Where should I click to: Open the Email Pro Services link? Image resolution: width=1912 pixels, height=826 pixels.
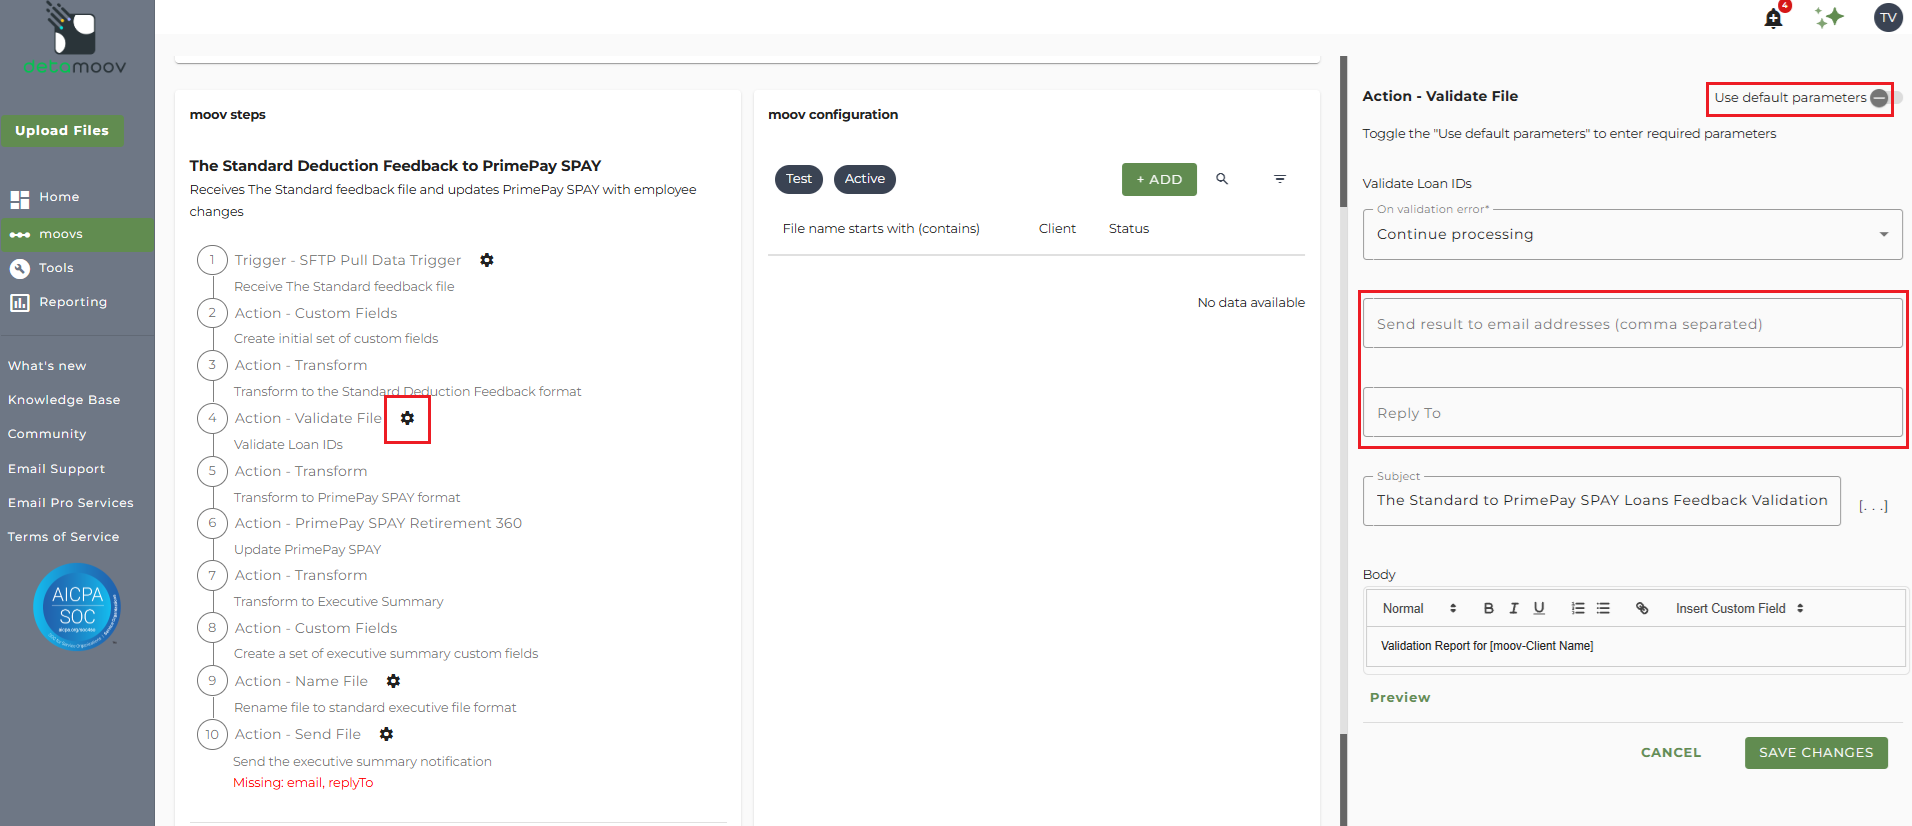(x=71, y=503)
